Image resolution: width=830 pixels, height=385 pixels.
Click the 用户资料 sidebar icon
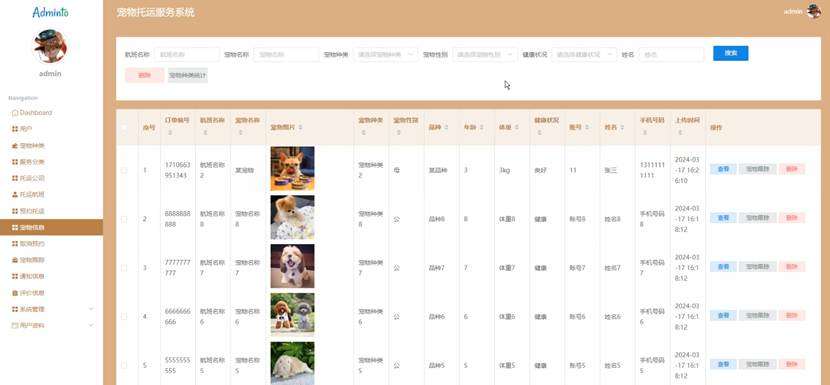coord(15,325)
